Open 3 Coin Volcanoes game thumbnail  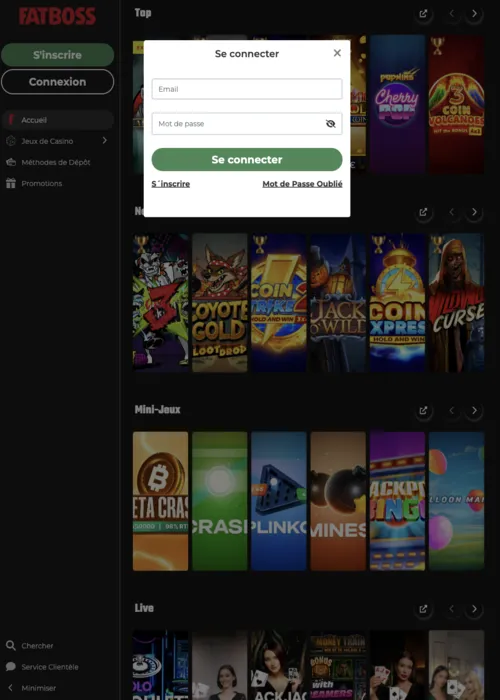tap(456, 104)
